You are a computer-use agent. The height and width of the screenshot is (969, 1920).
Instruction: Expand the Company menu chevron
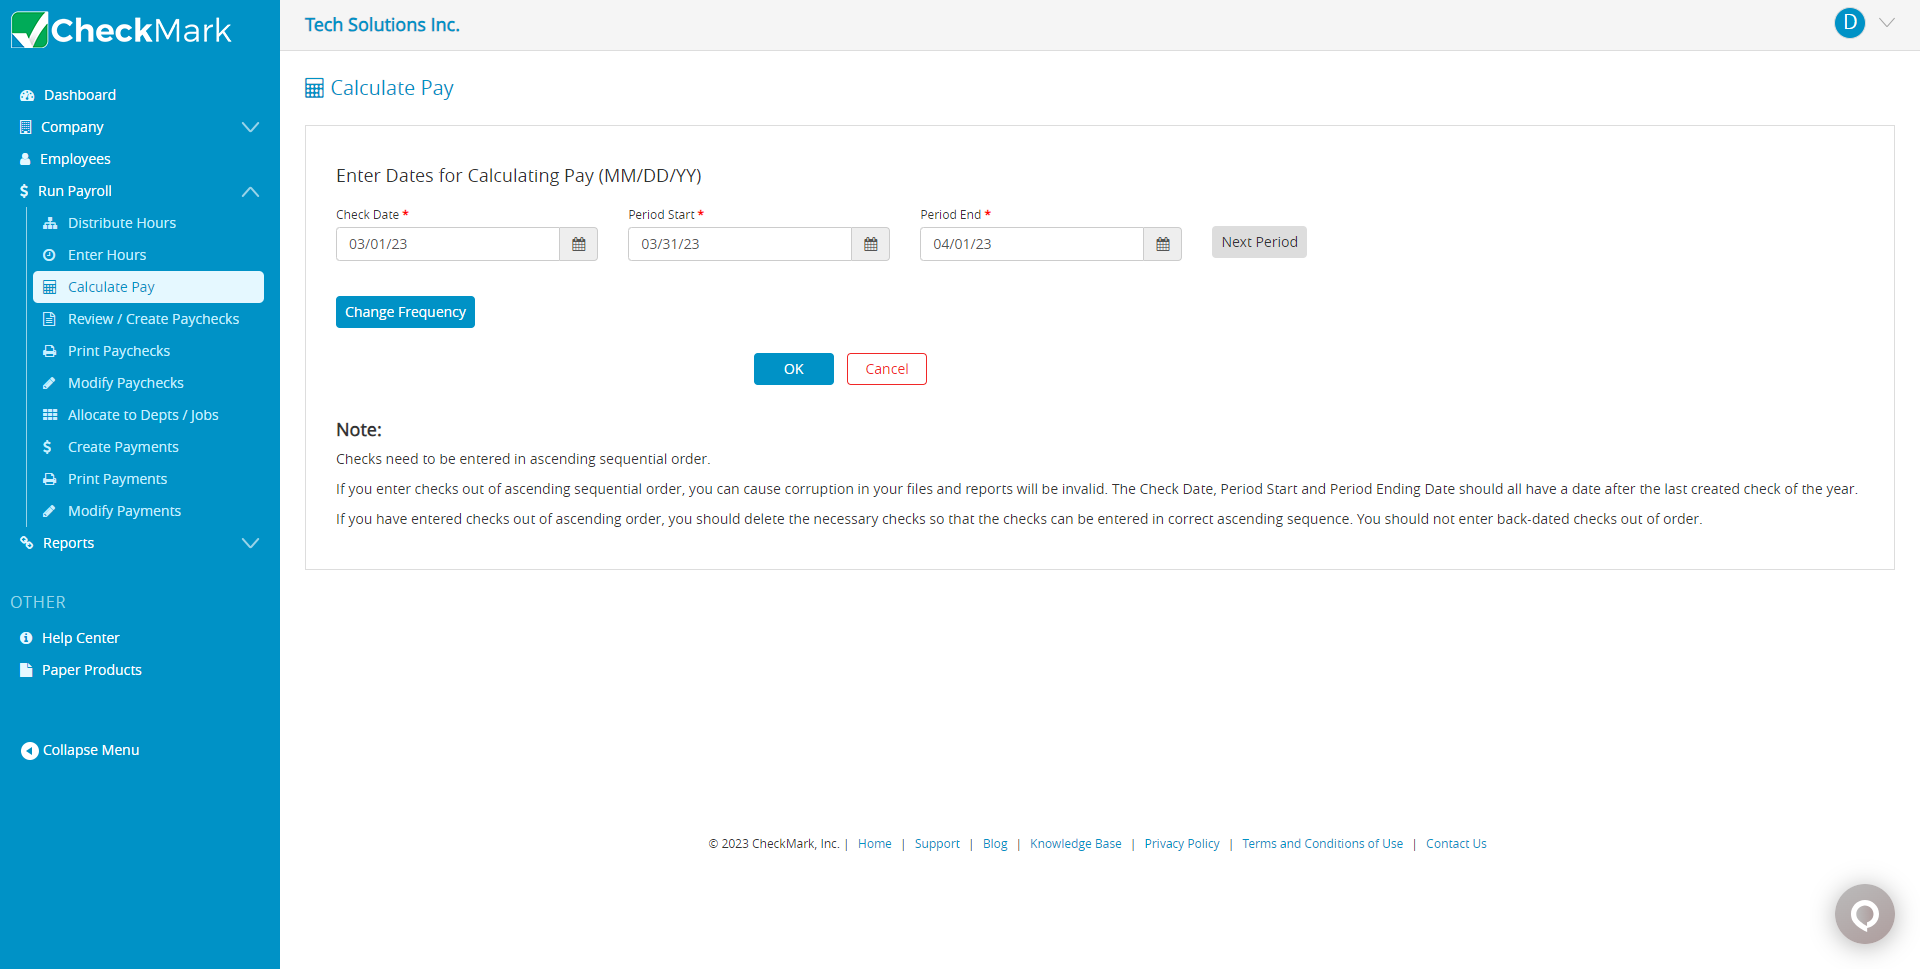250,127
